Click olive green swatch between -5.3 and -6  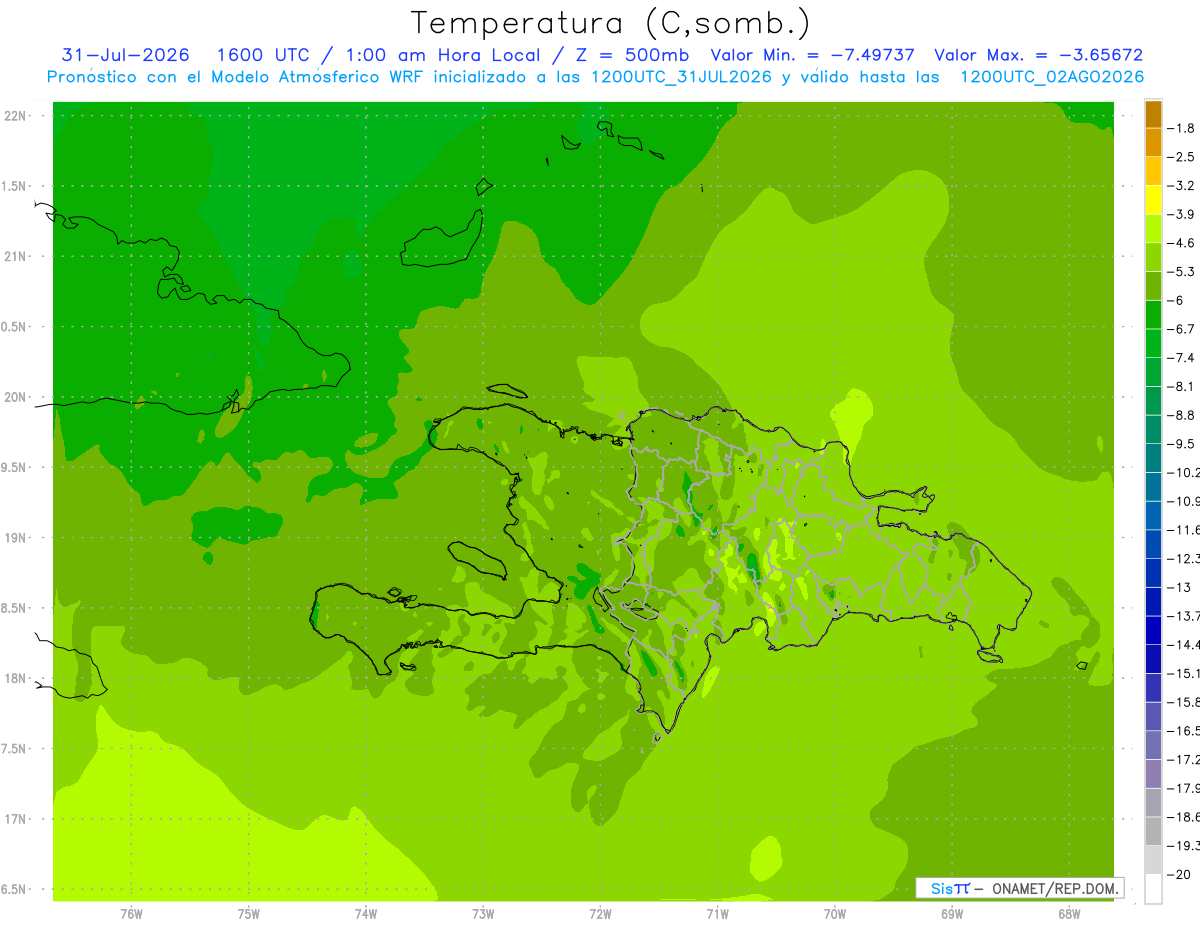(1153, 286)
